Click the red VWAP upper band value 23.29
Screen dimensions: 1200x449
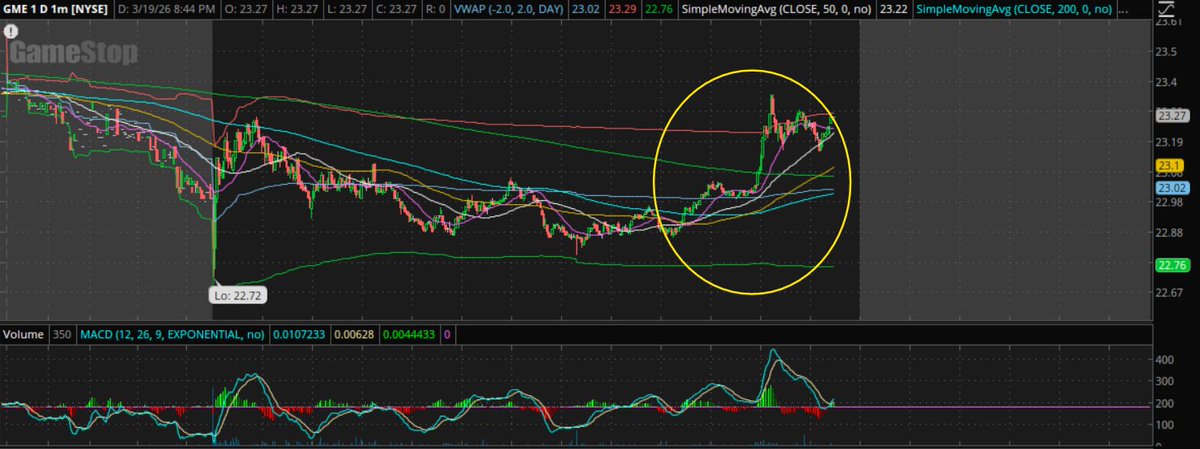pyautogui.click(x=623, y=9)
